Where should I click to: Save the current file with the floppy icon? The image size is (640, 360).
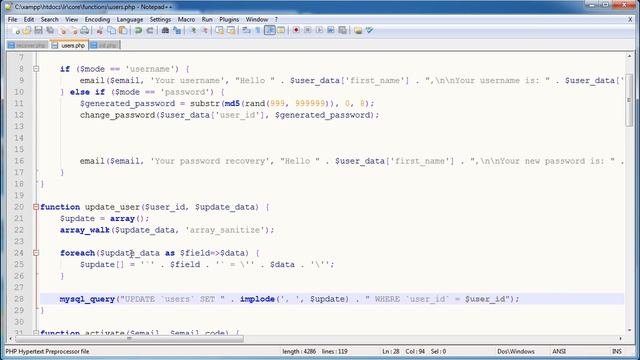tap(38, 31)
